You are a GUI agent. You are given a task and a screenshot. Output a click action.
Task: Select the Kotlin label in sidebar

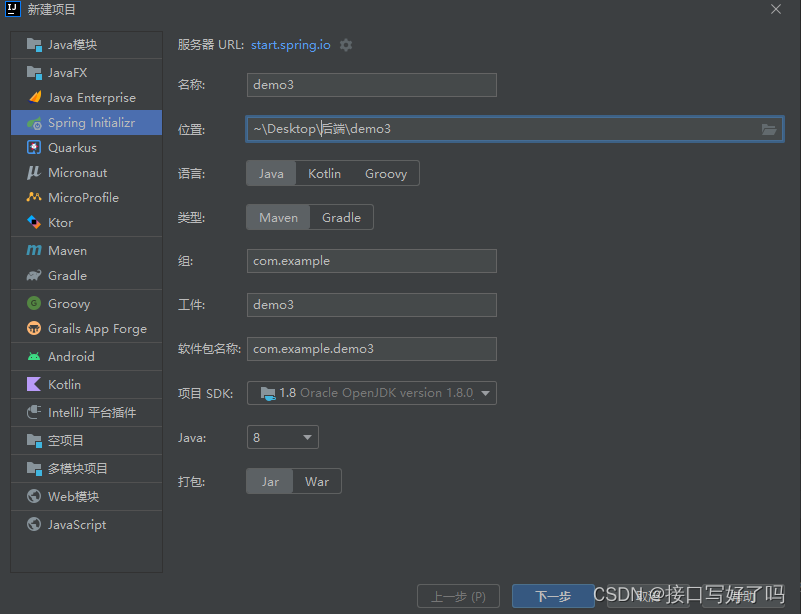coord(64,384)
